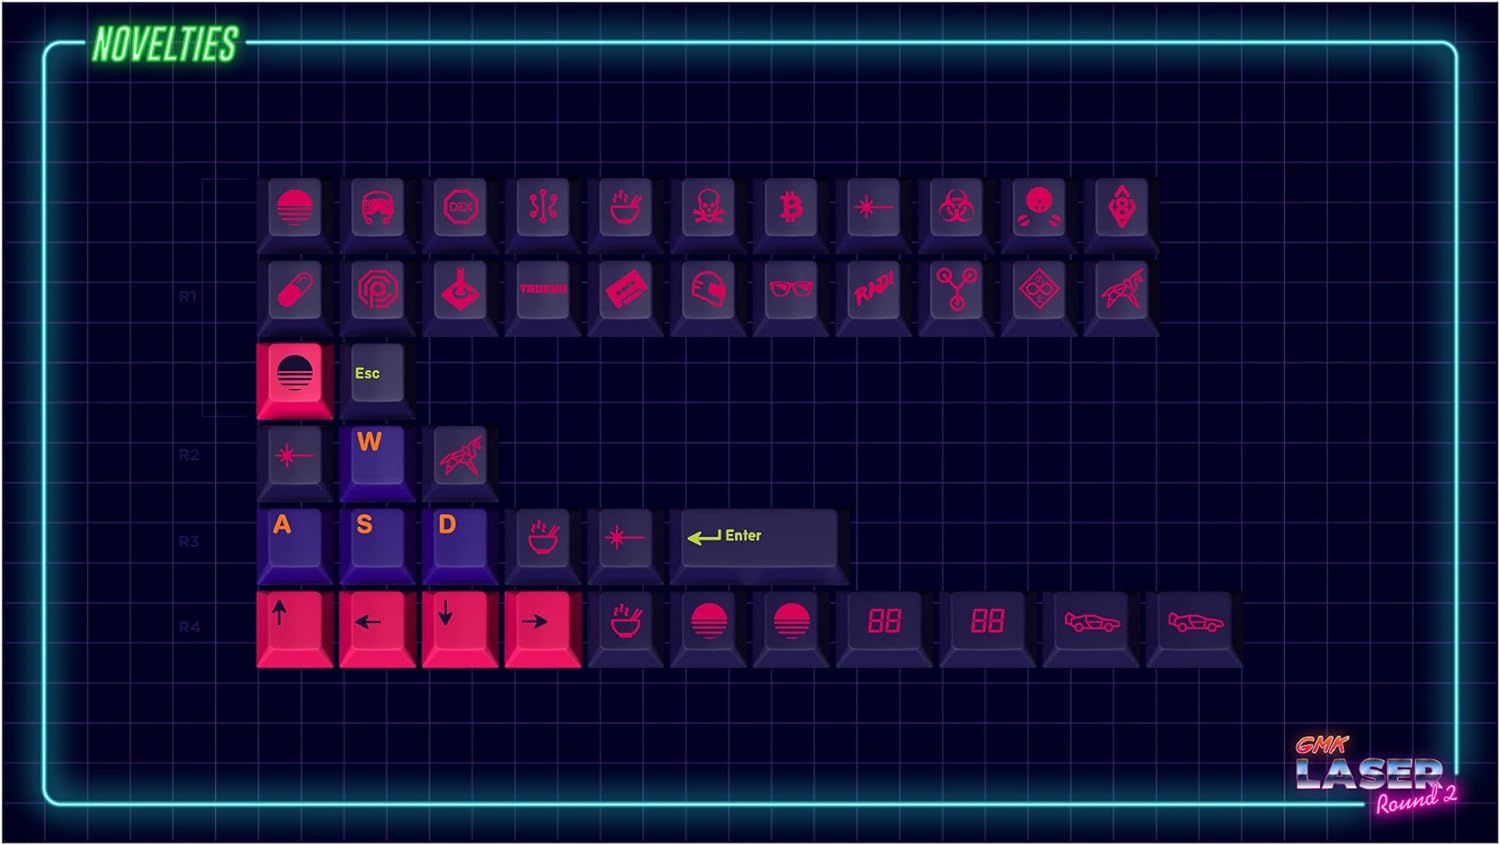This screenshot has width=1500, height=845.
Task: Select the pink down arrow keycap
Action: (460, 629)
